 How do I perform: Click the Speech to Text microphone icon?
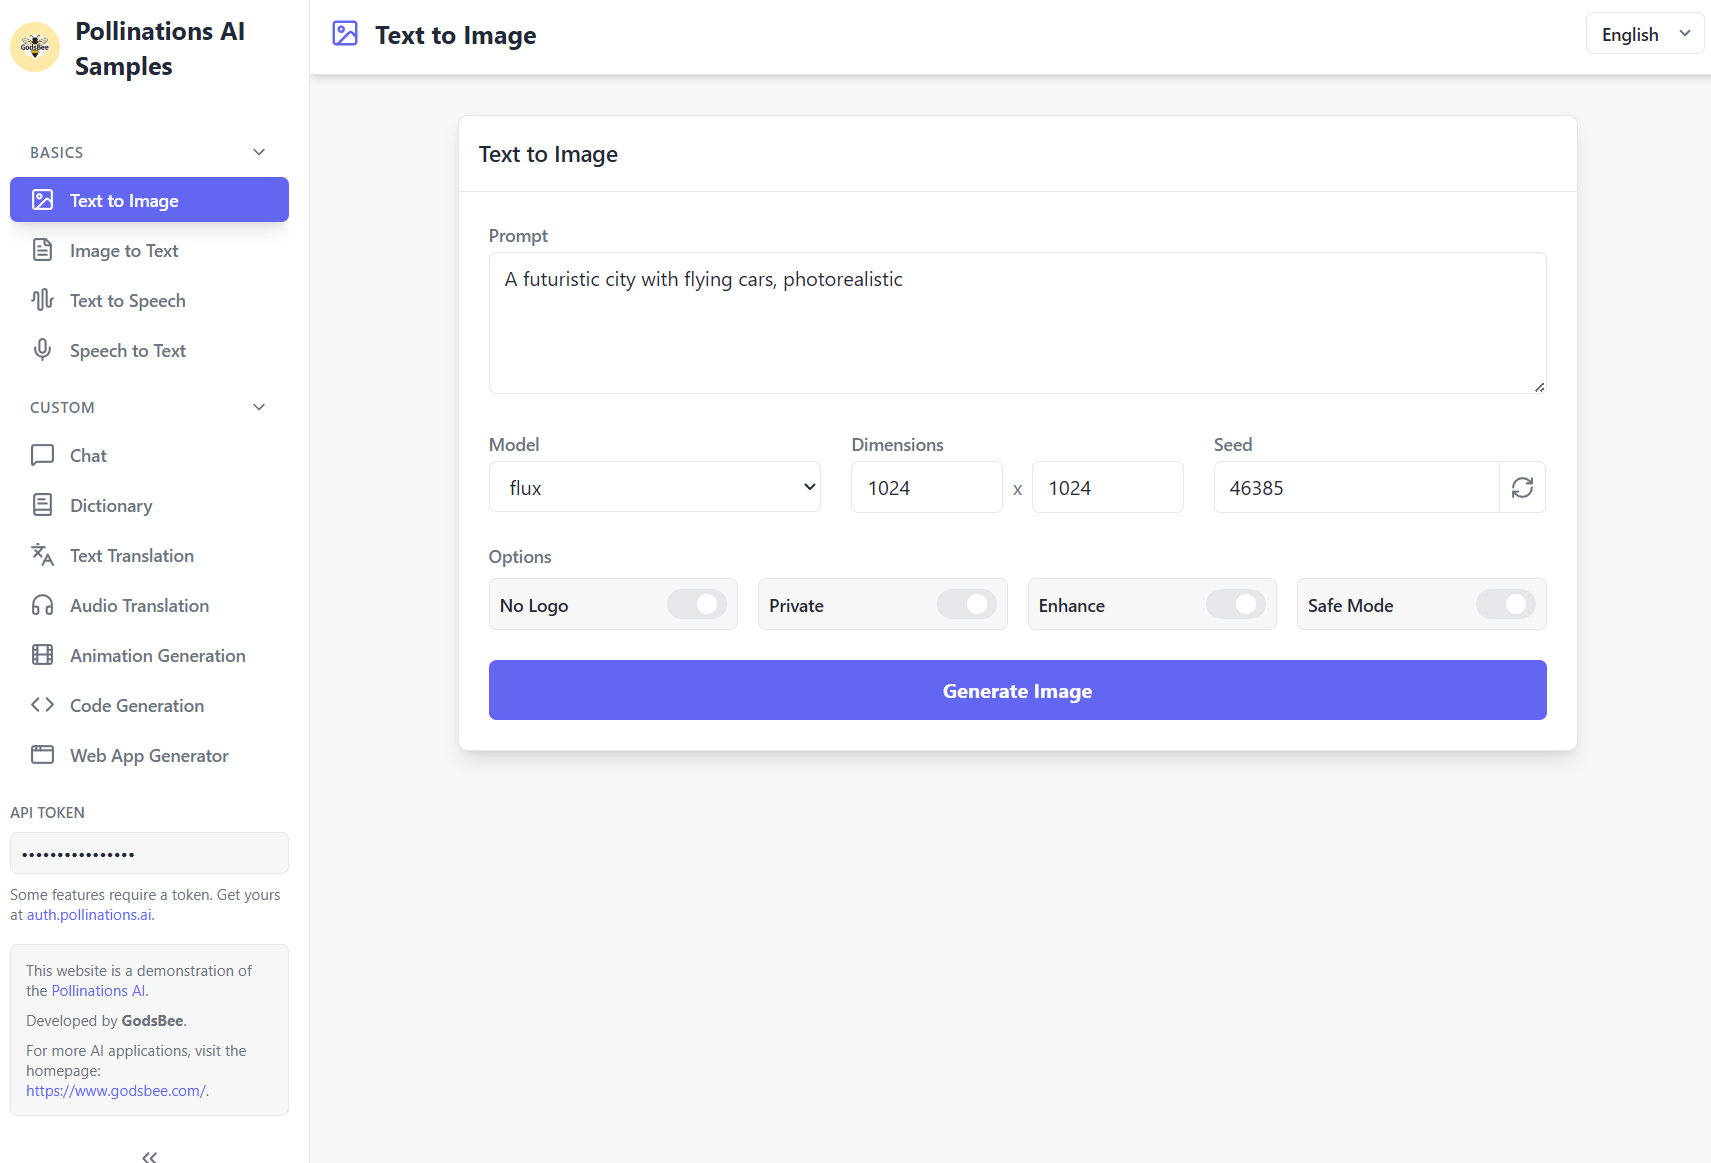point(42,350)
